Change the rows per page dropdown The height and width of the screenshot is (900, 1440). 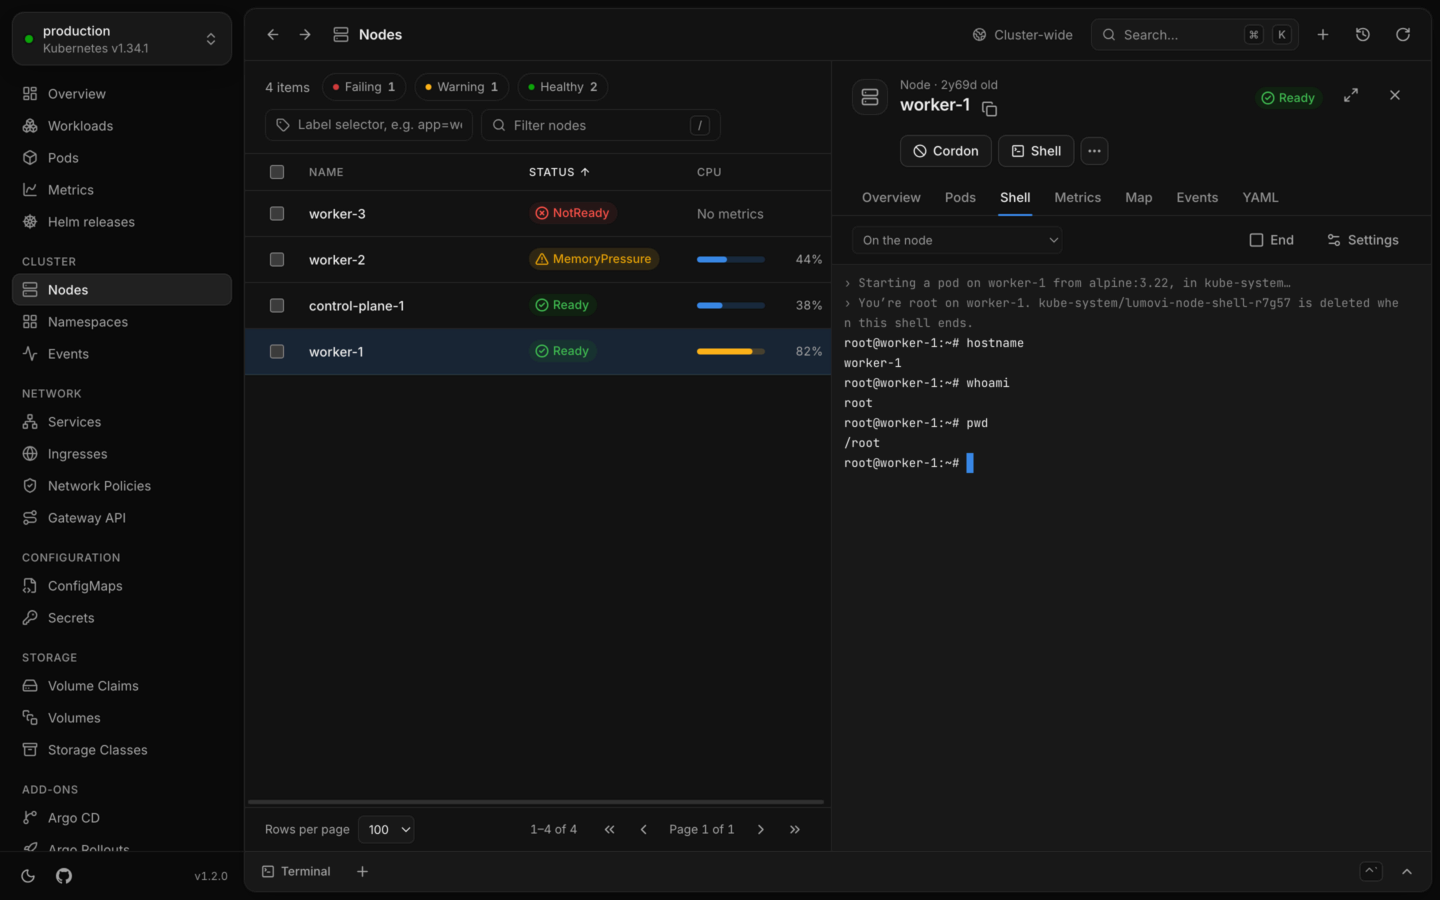[386, 830]
